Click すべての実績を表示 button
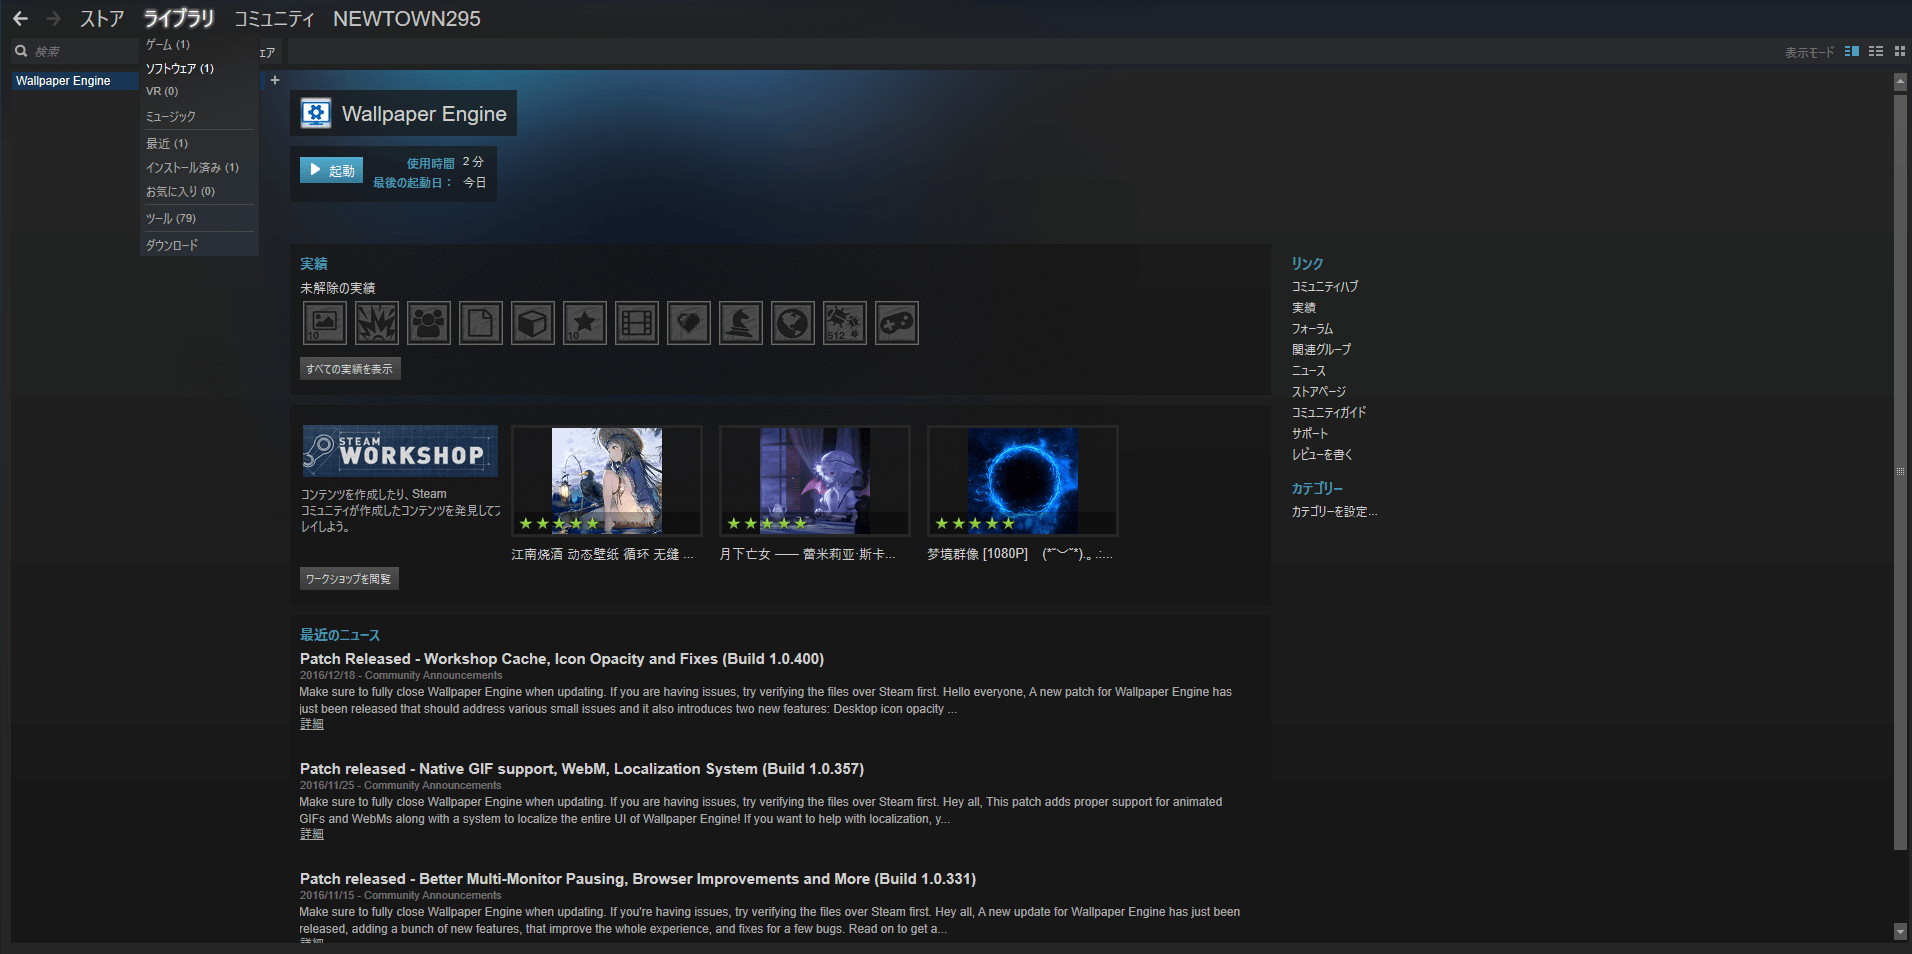This screenshot has height=954, width=1912. (350, 369)
